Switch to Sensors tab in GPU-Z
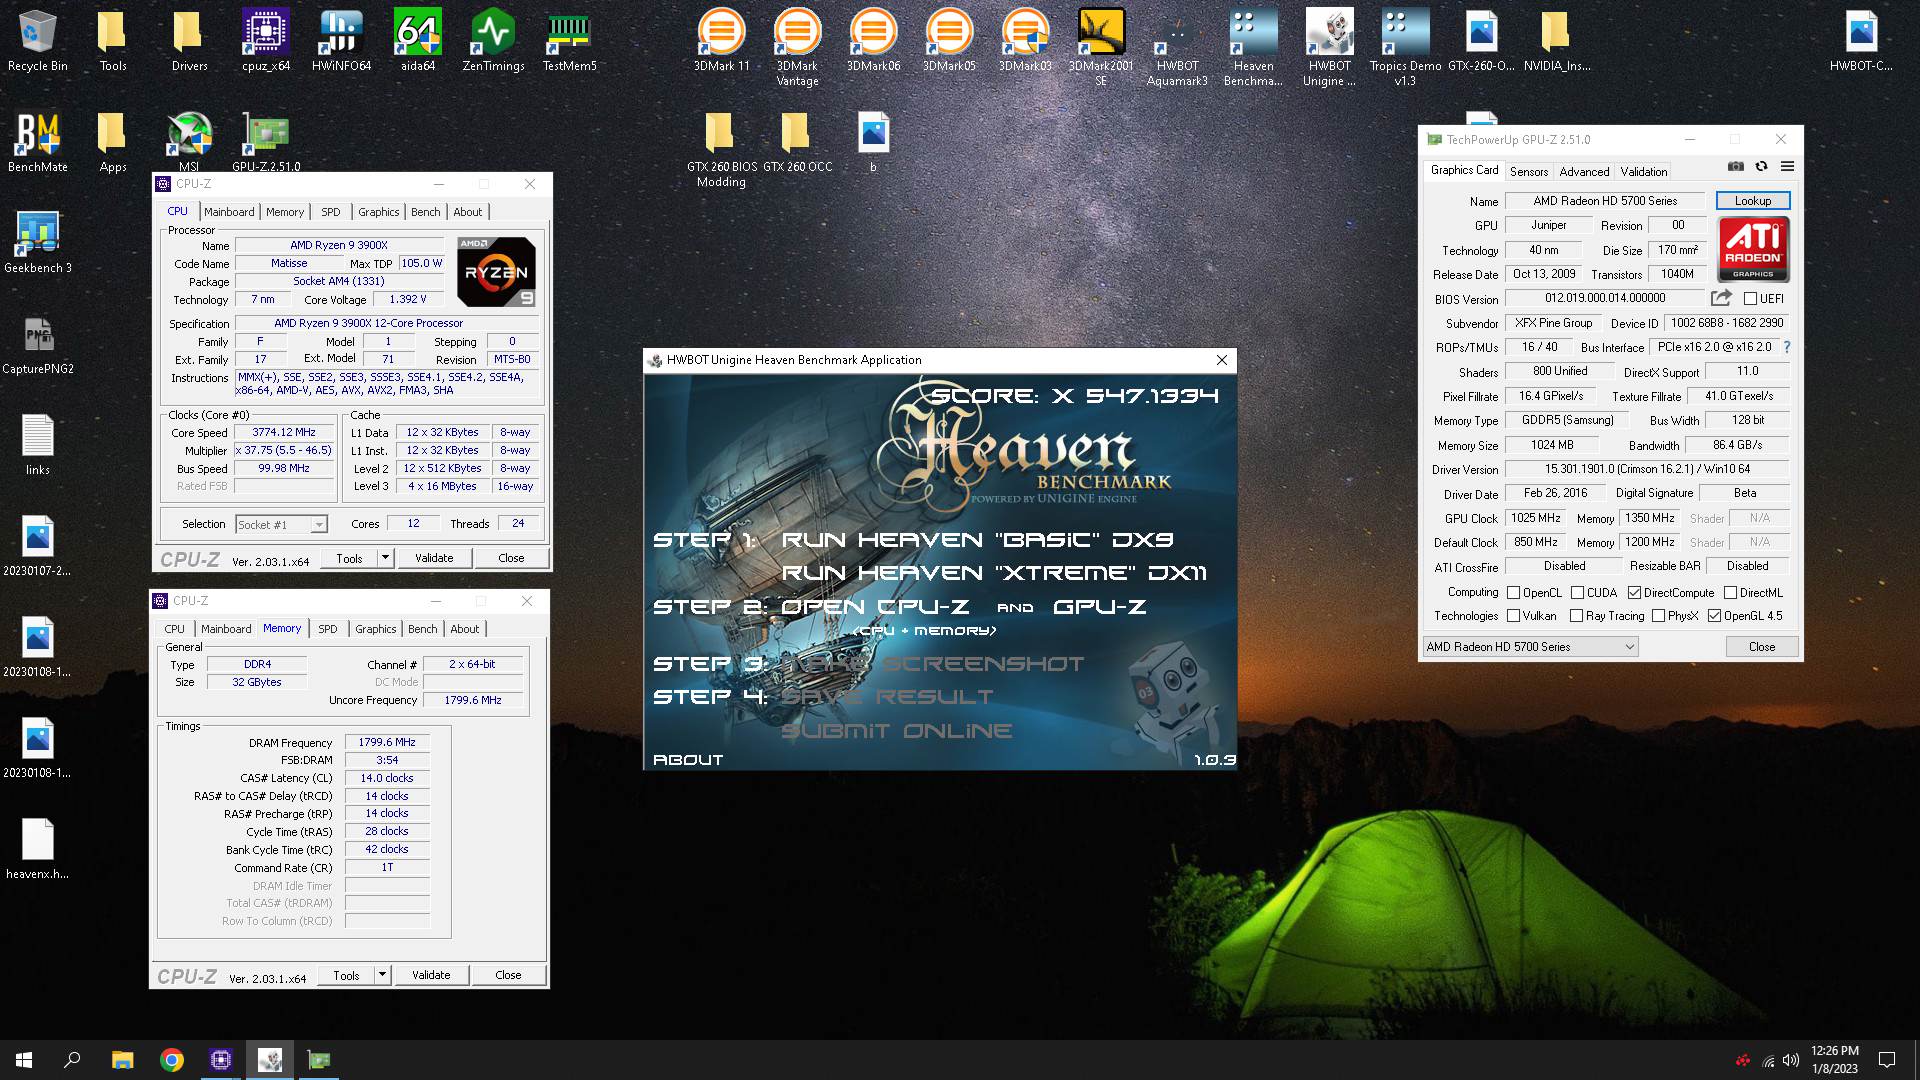The height and width of the screenshot is (1080, 1920). (x=1529, y=172)
